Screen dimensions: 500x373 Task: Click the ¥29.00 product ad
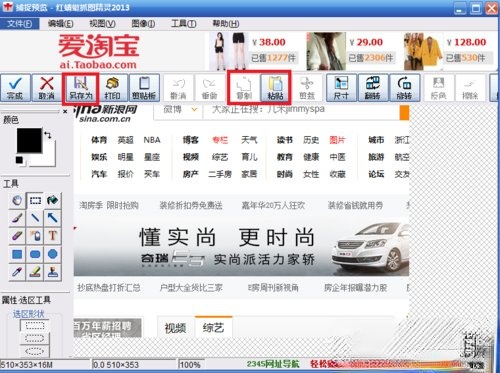pos(351,51)
